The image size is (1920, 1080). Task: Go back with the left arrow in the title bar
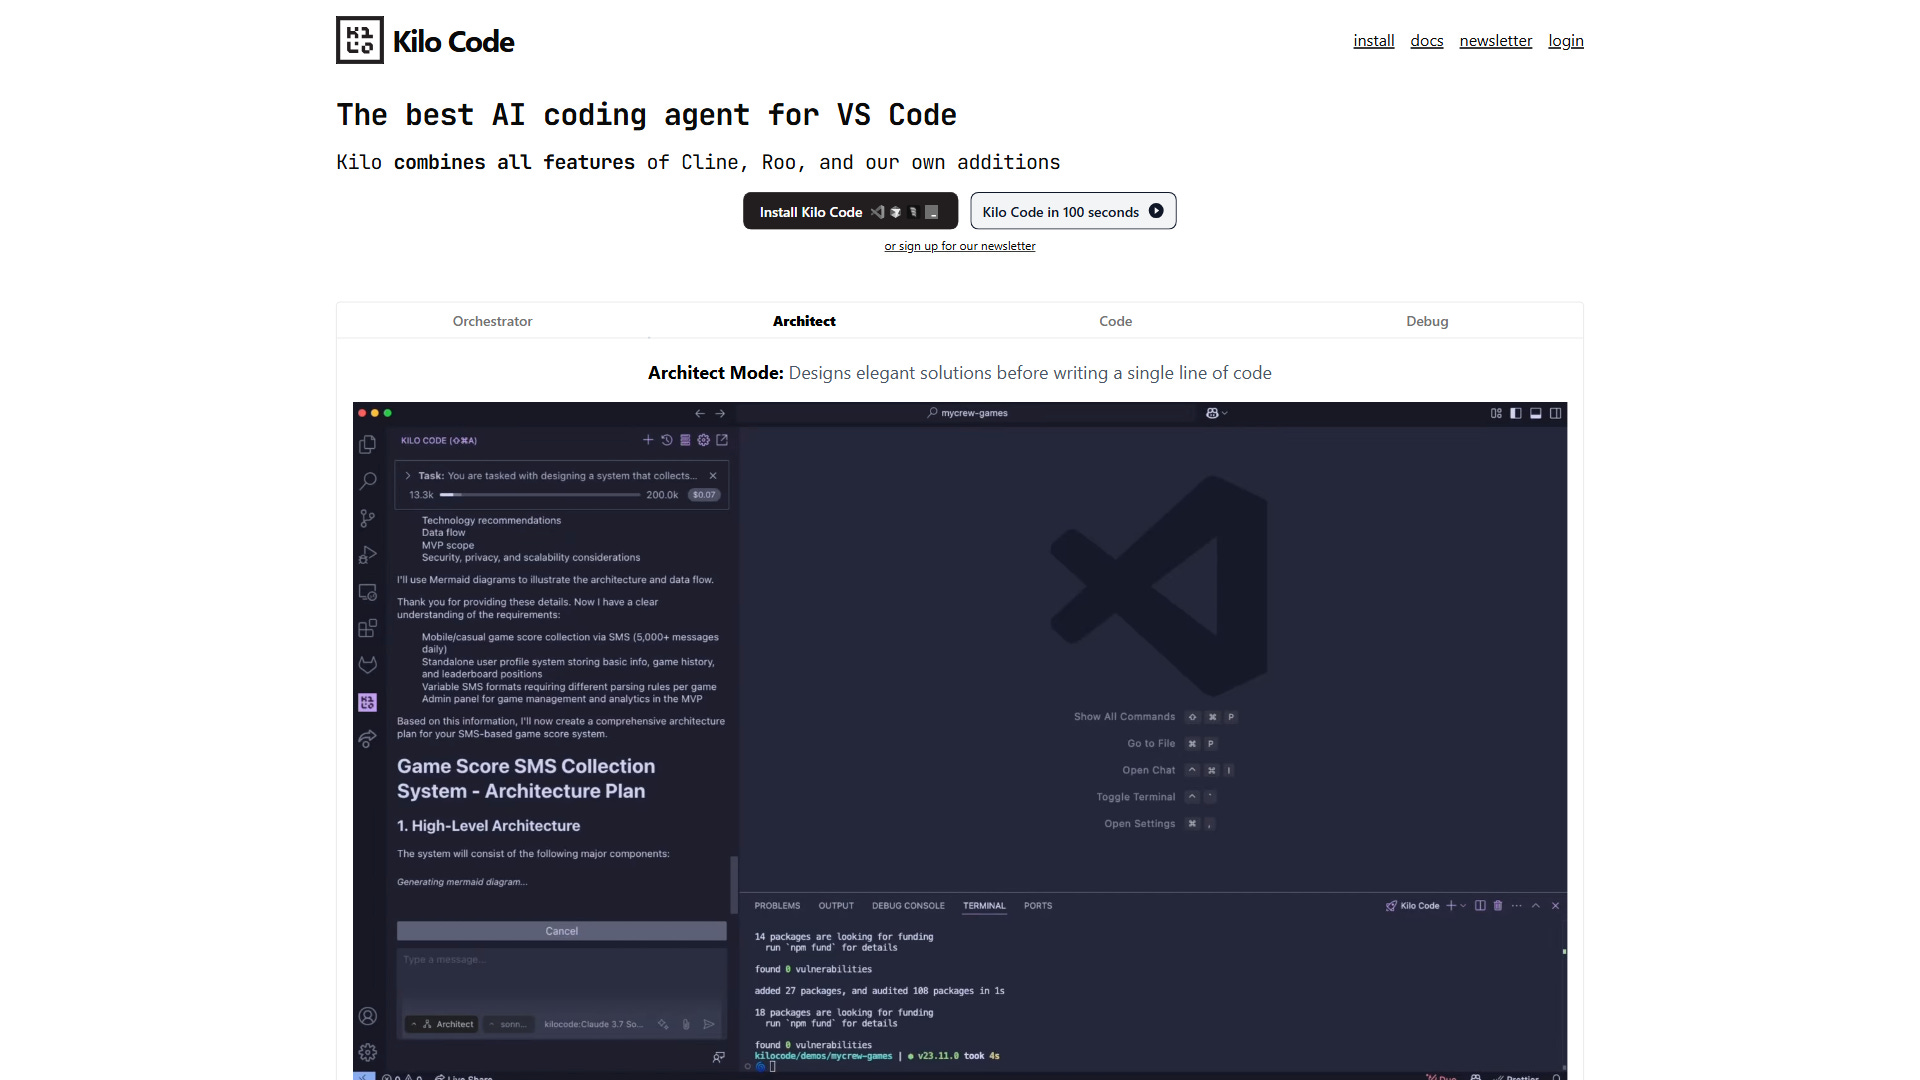coord(700,413)
